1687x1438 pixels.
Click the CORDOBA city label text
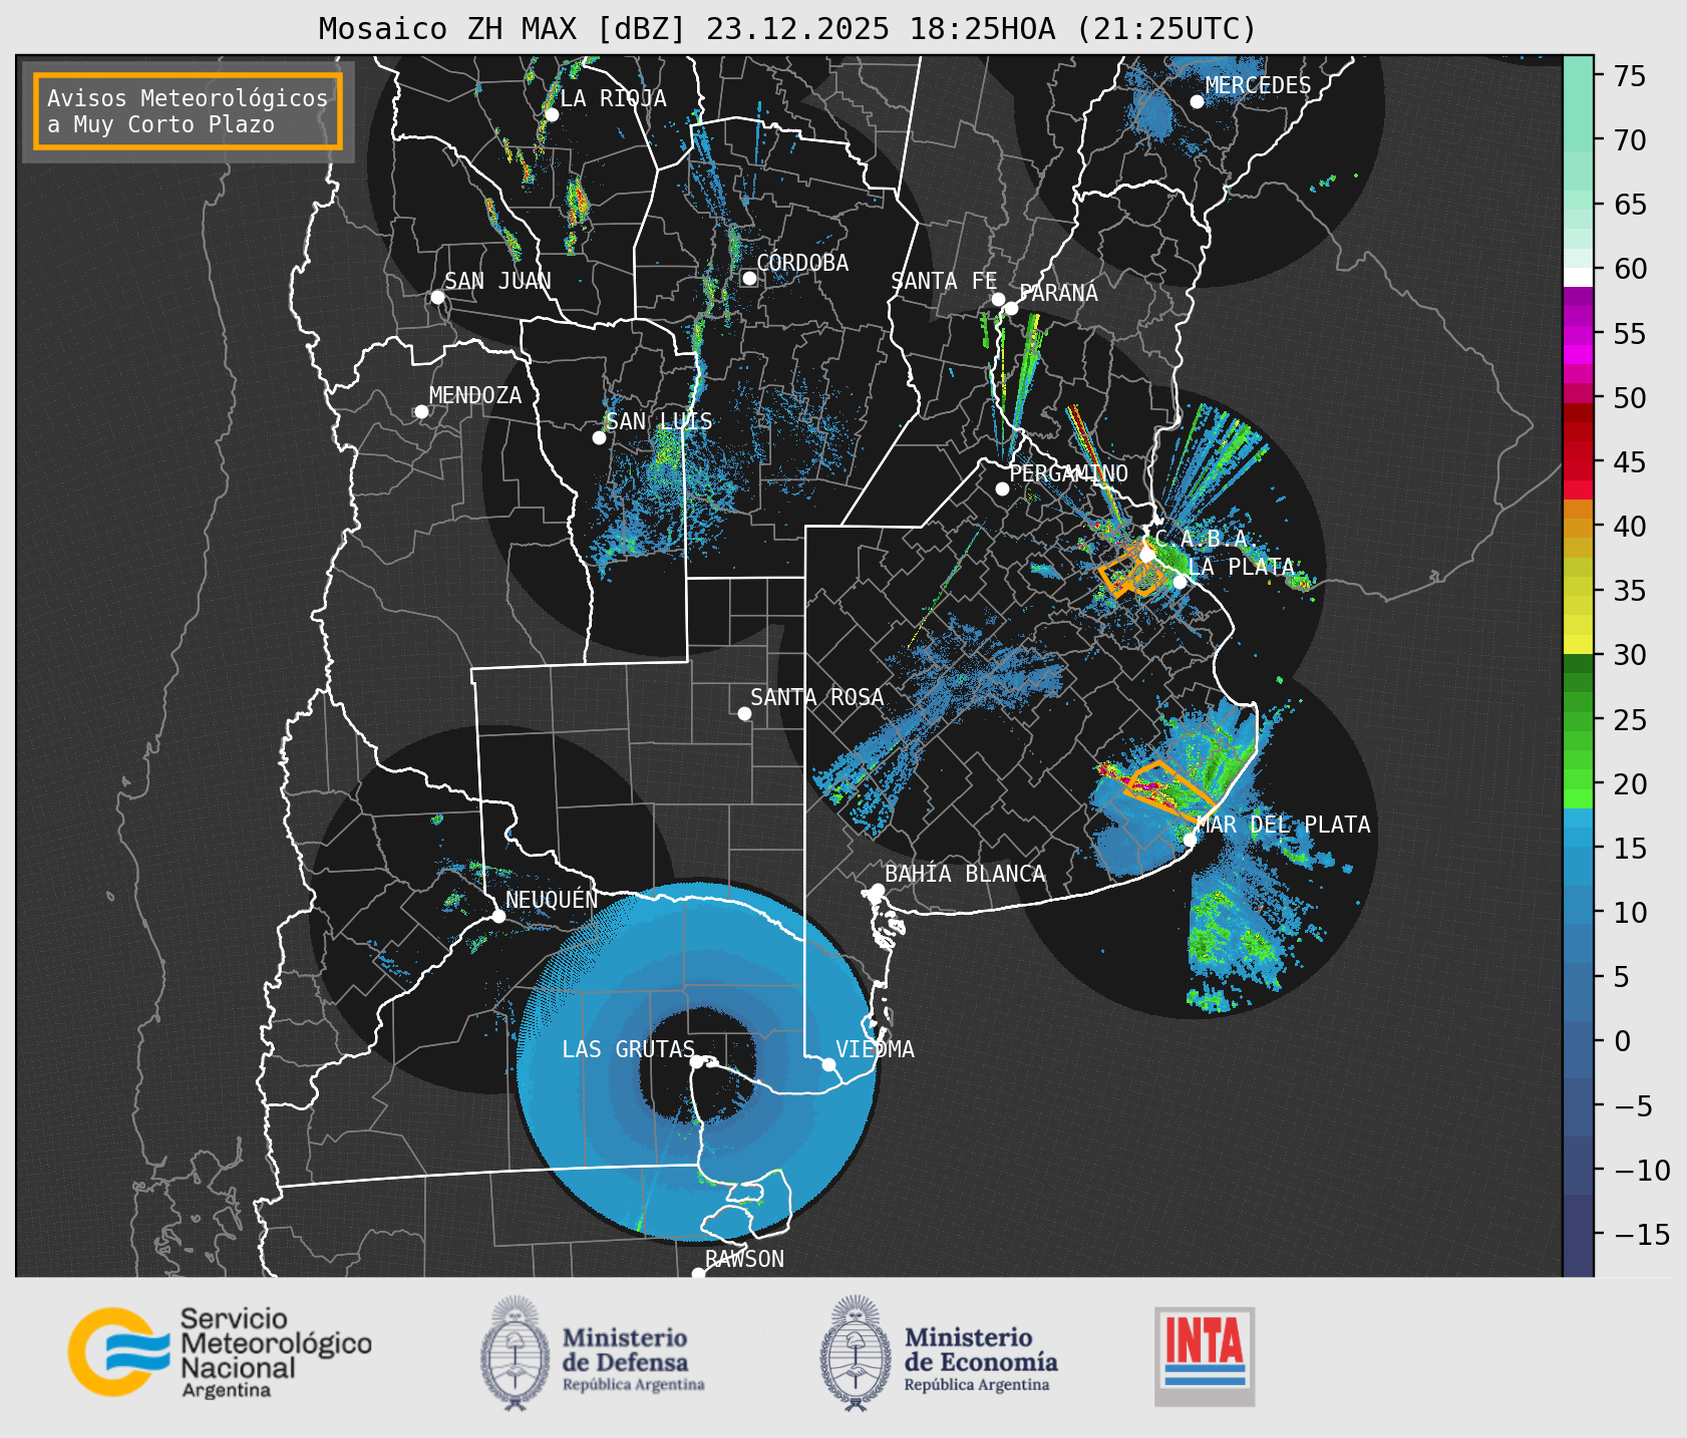coord(803,263)
